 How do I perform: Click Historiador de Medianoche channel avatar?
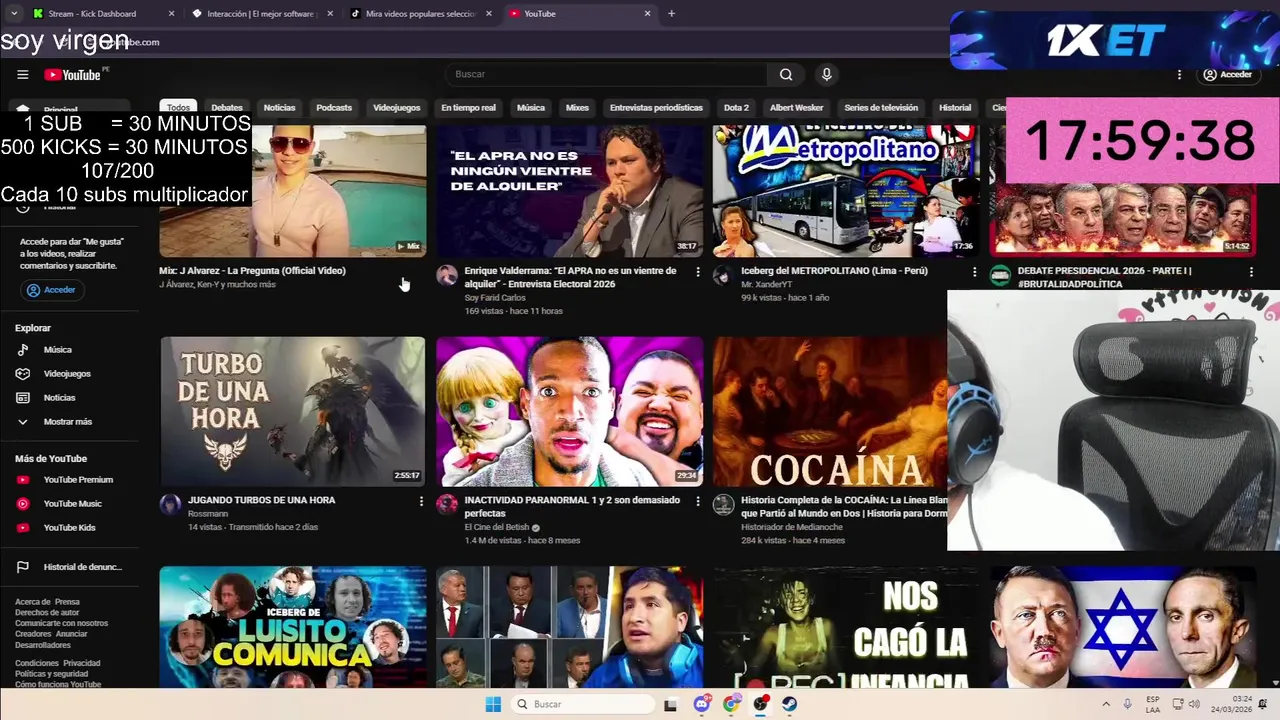click(723, 504)
